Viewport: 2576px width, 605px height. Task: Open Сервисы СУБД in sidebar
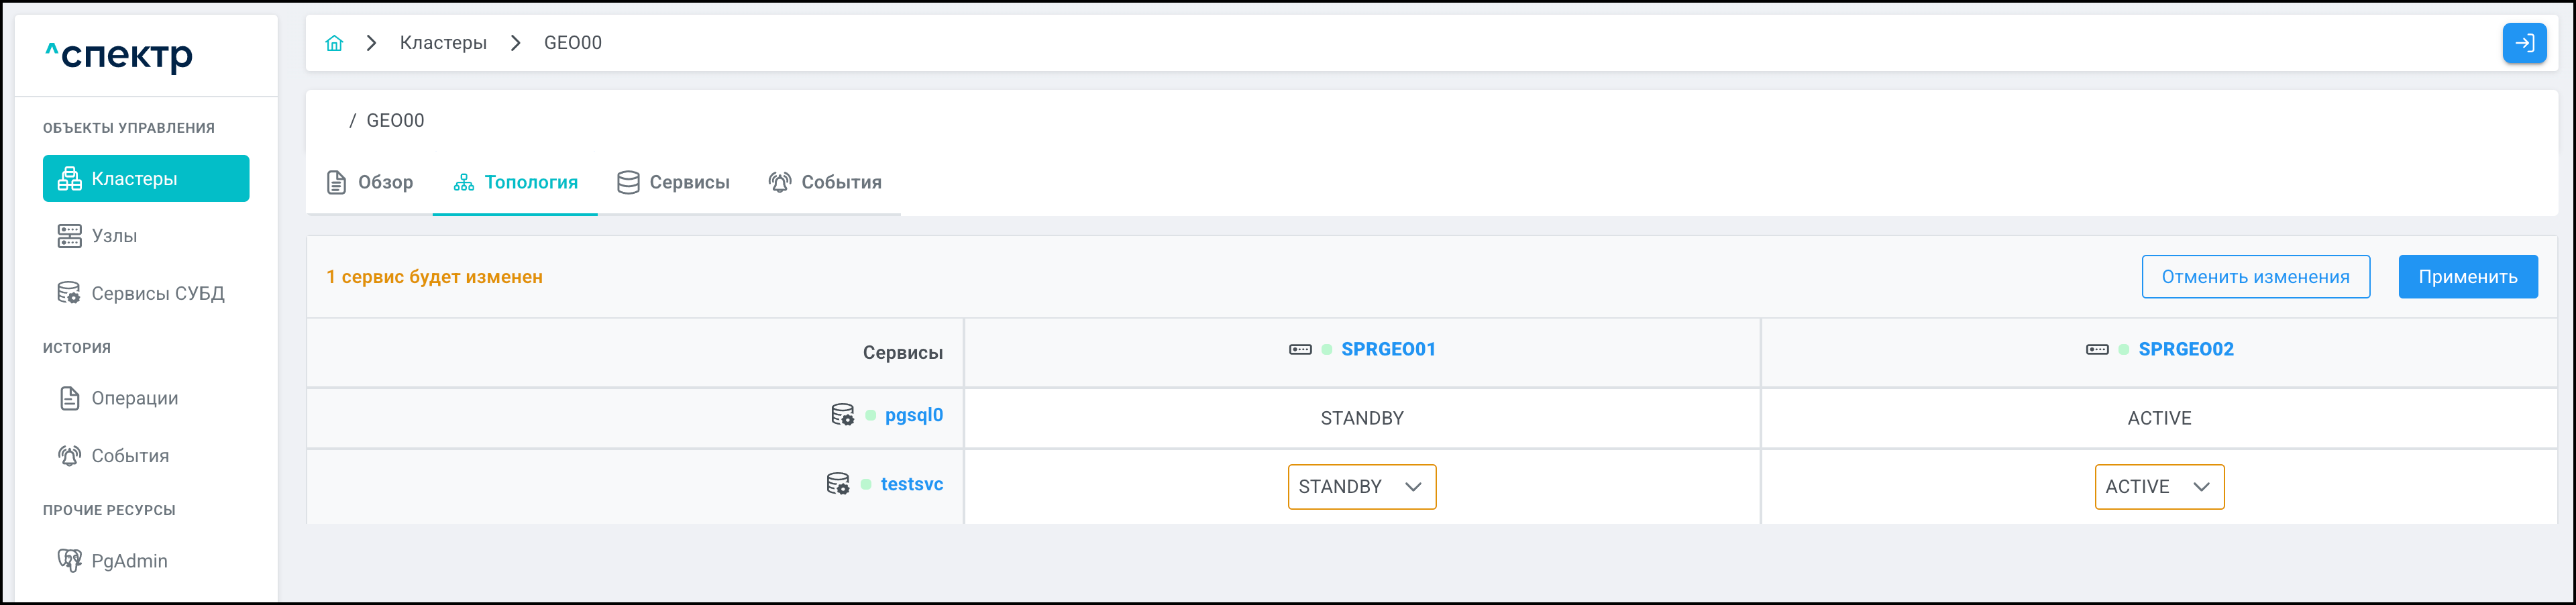click(157, 293)
